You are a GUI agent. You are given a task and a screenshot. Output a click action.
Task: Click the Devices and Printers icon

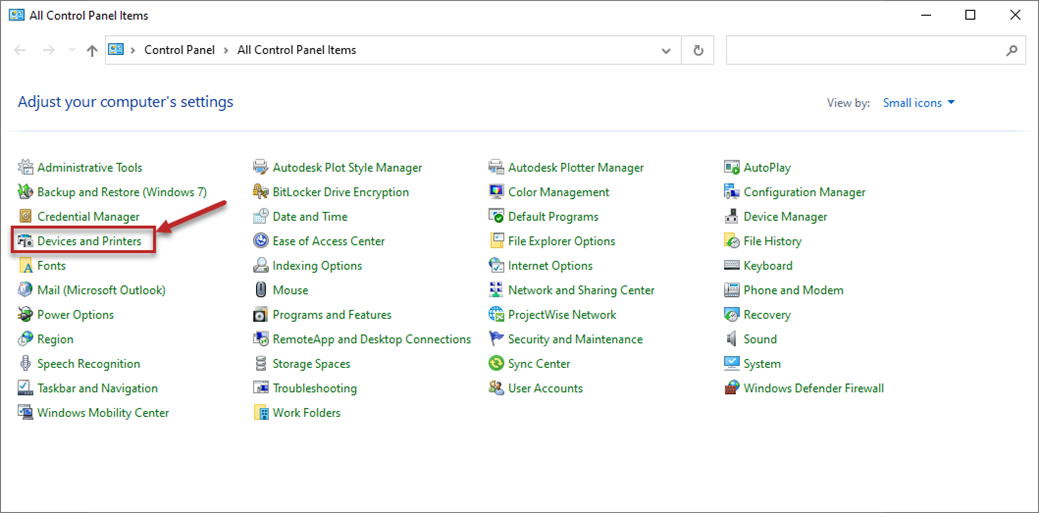click(25, 241)
